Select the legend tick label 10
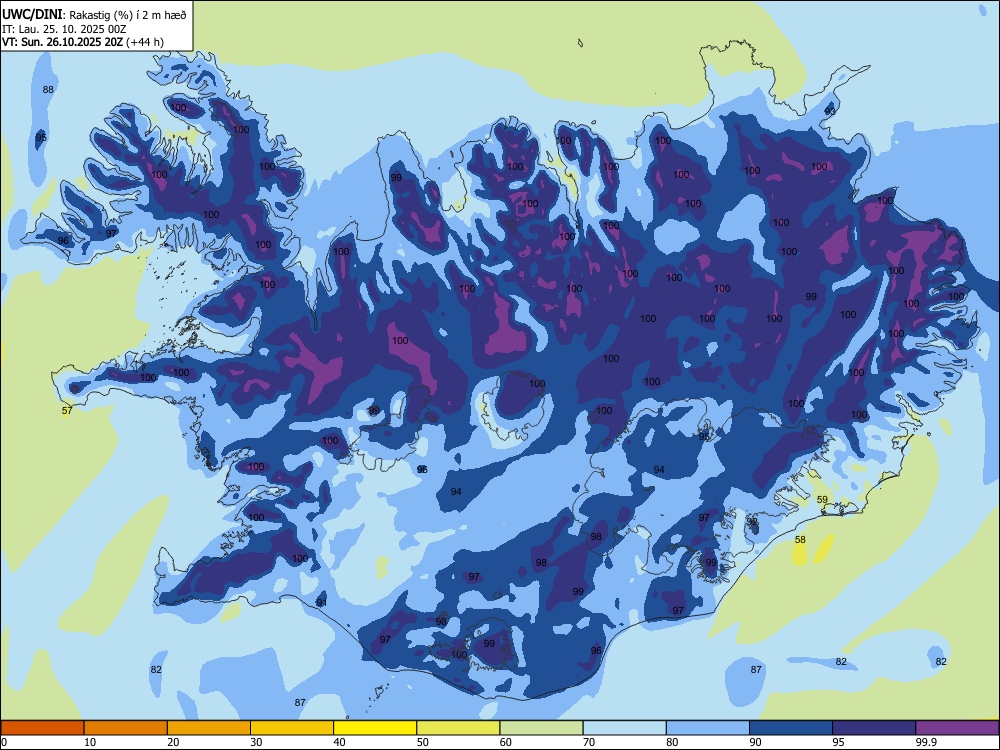This screenshot has width=1000, height=750. [90, 742]
